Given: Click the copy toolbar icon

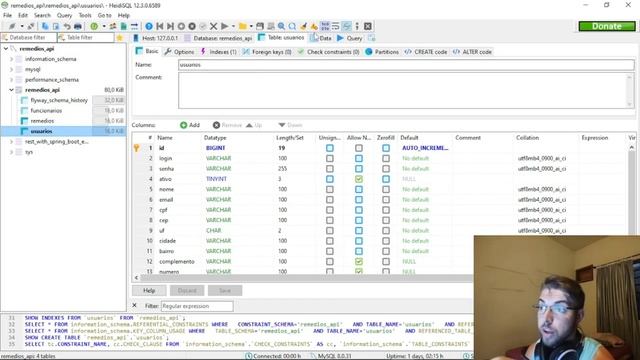Looking at the screenshot, I should 45,26.
